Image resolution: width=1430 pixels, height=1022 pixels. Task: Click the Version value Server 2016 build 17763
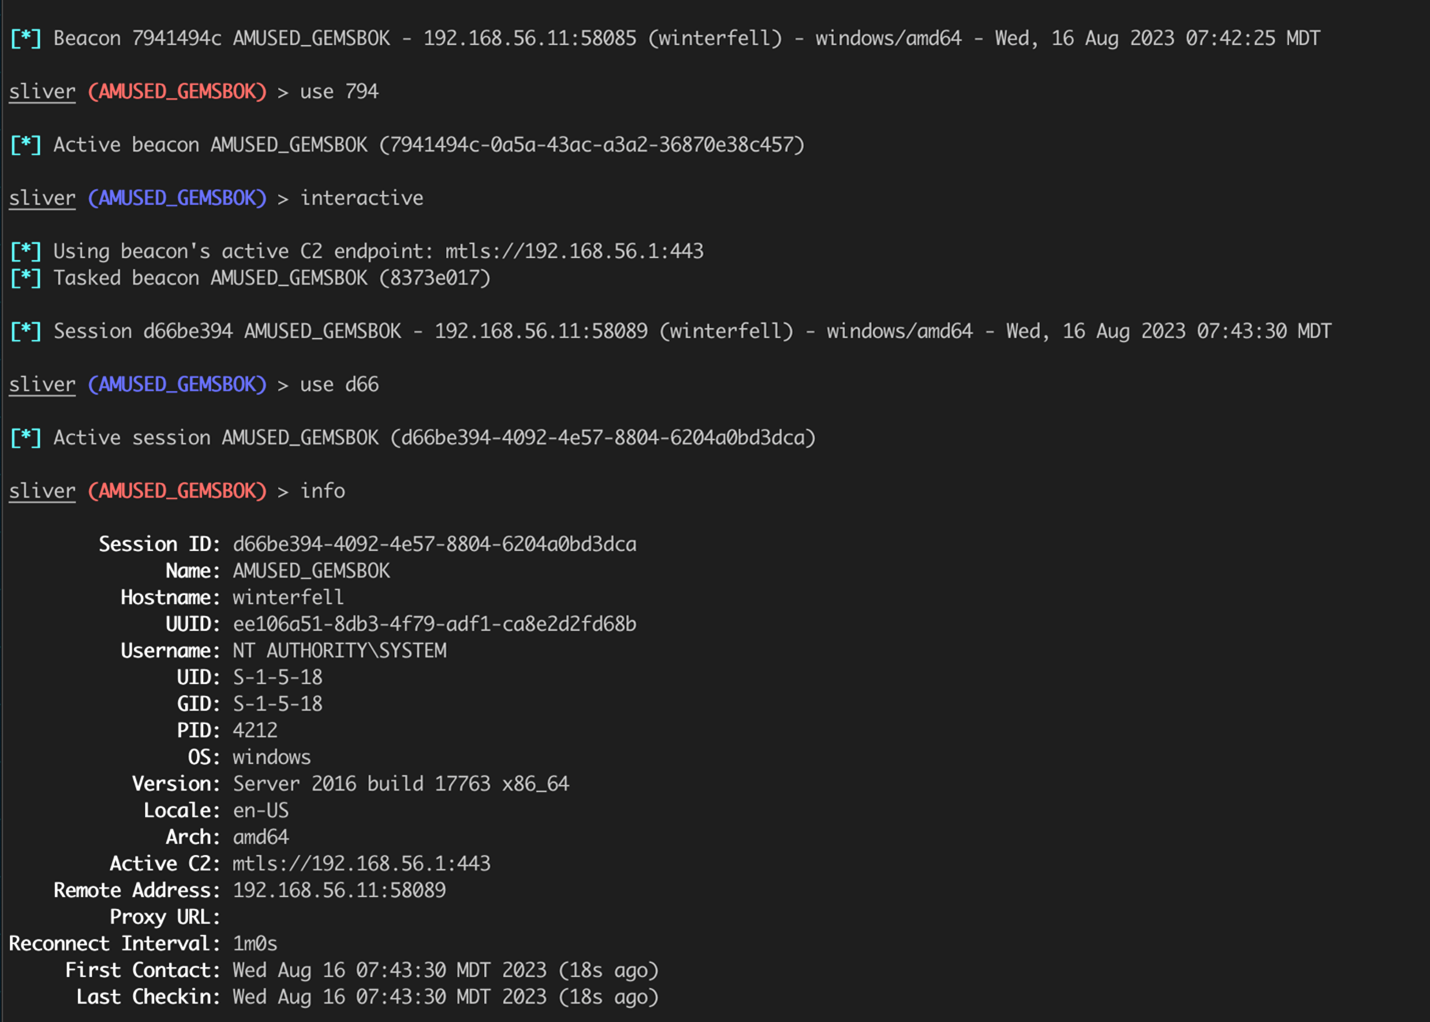(x=361, y=784)
